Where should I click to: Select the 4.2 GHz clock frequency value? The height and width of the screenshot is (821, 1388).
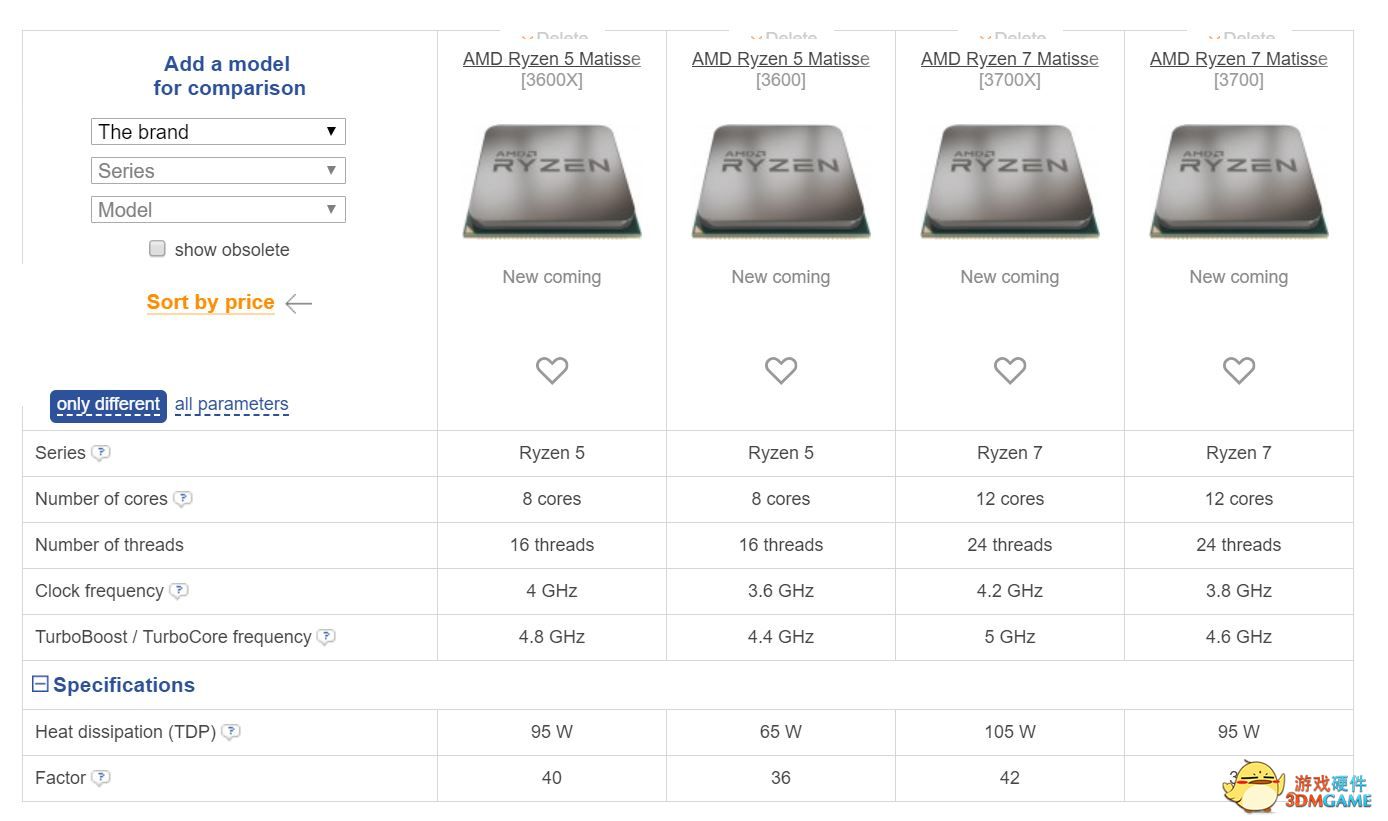click(x=1010, y=591)
